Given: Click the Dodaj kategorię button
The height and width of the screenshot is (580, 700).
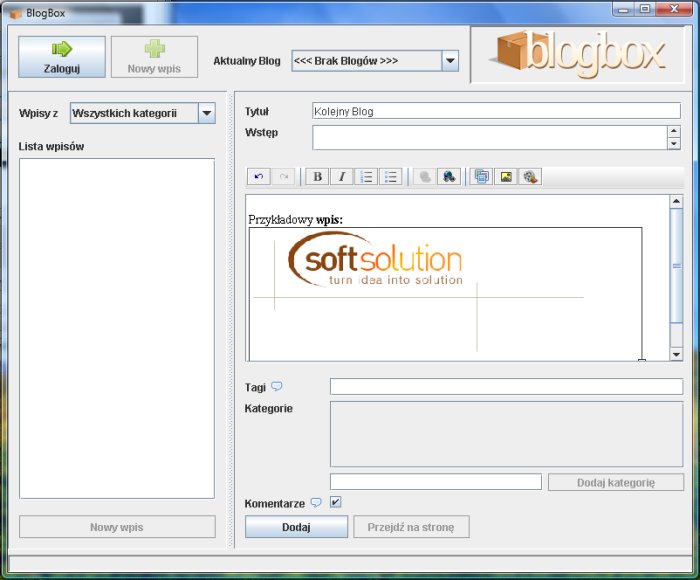Looking at the screenshot, I should tap(616, 482).
